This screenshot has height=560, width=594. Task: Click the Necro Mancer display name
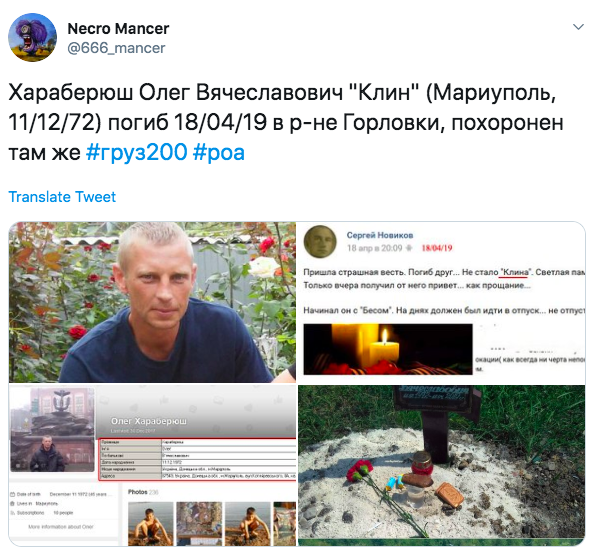point(118,28)
